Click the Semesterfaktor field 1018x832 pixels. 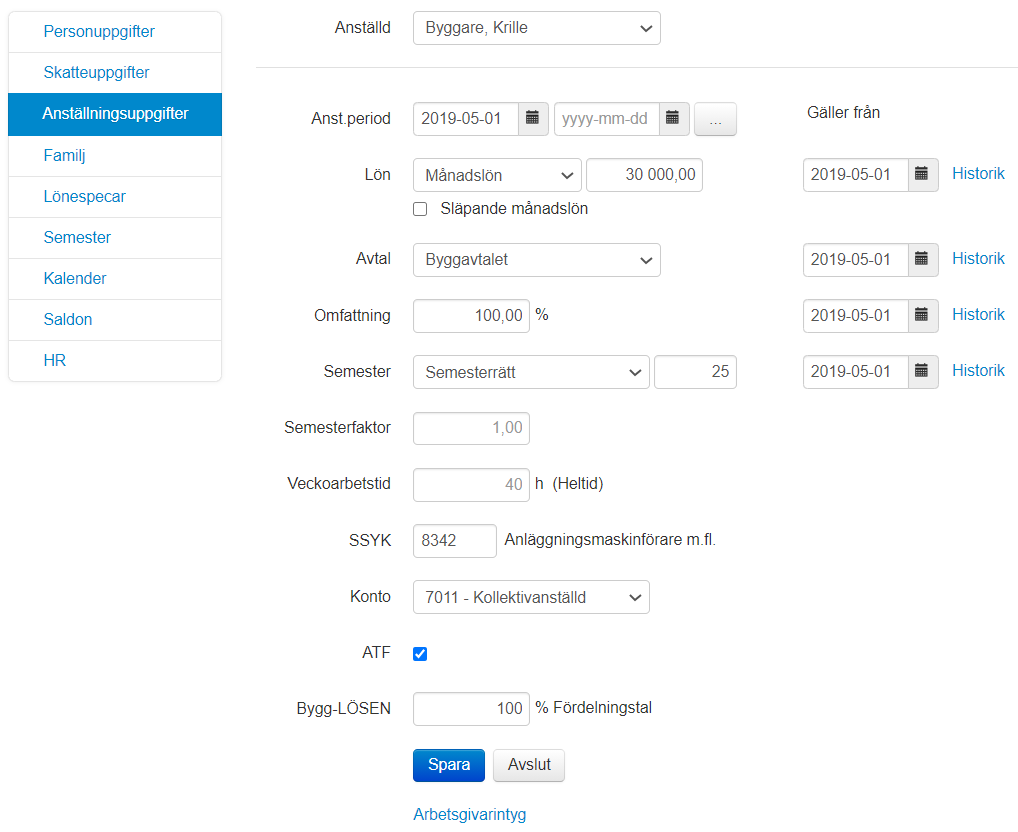click(471, 428)
